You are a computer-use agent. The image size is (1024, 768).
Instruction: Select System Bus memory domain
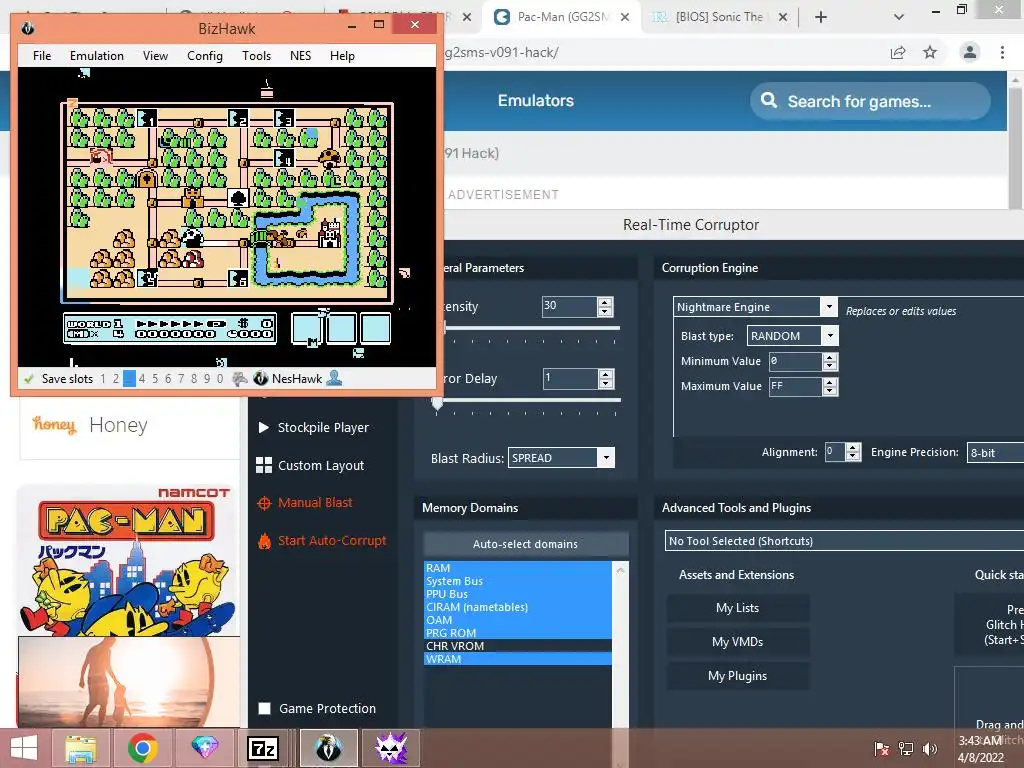[518, 581]
